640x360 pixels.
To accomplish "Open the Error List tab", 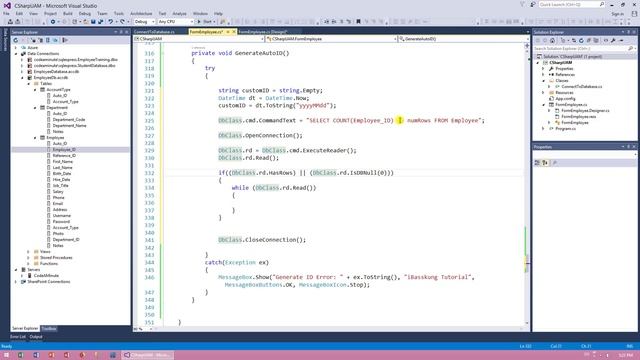I will [18, 337].
